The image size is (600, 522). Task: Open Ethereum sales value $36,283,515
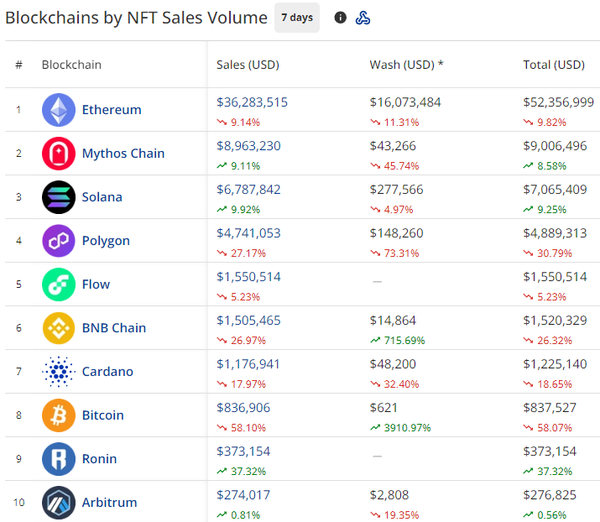[252, 102]
